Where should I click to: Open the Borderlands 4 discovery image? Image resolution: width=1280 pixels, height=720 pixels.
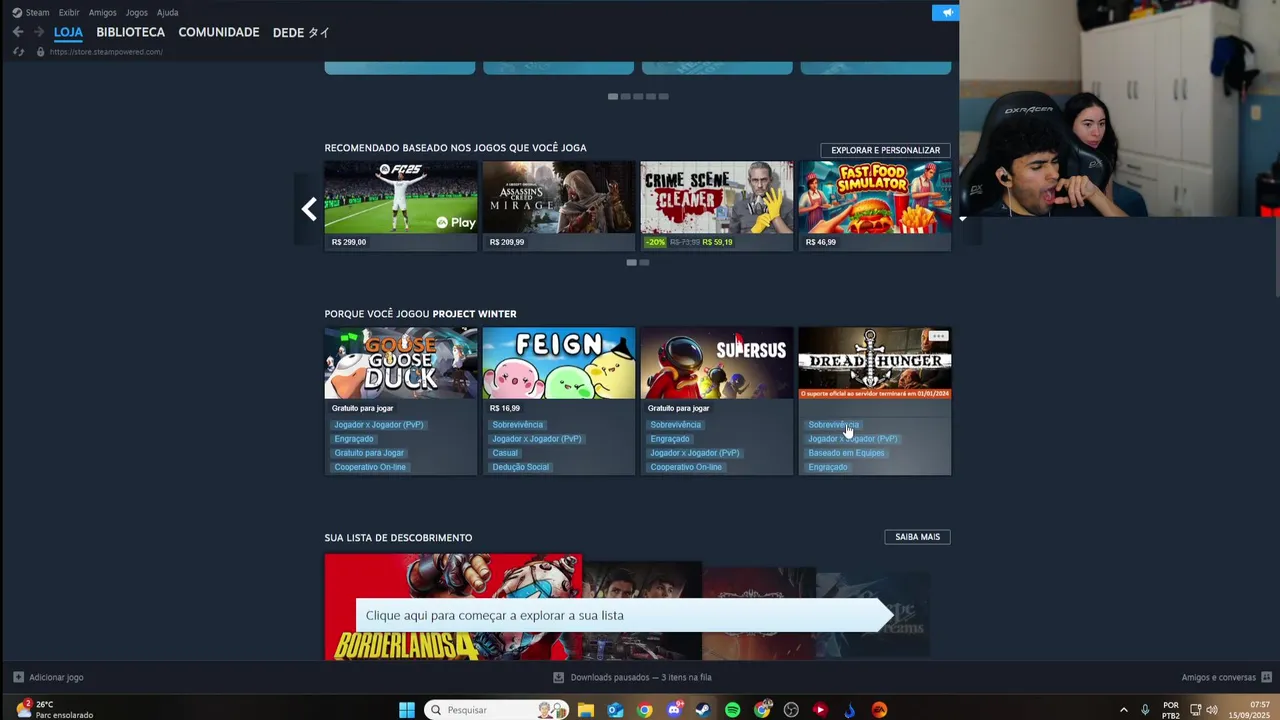click(x=453, y=607)
